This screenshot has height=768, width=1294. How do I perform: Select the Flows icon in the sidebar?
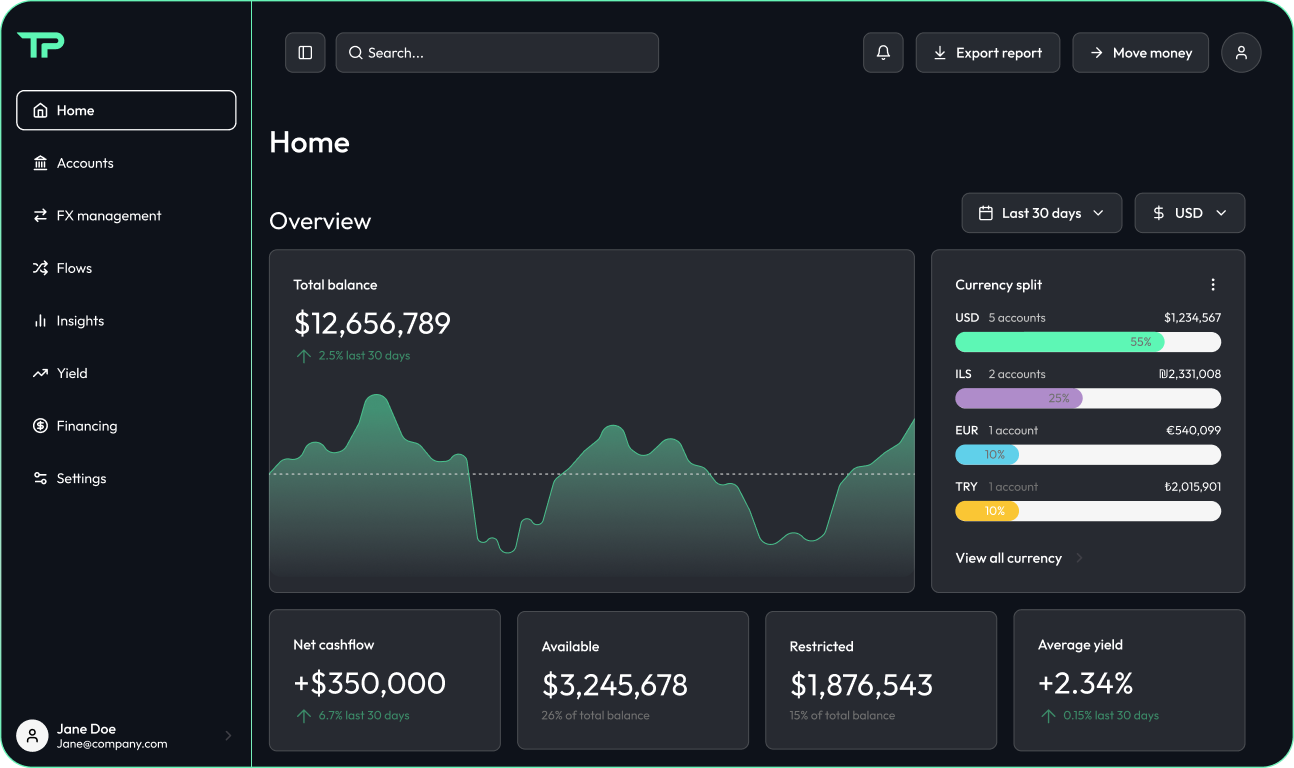pos(39,268)
